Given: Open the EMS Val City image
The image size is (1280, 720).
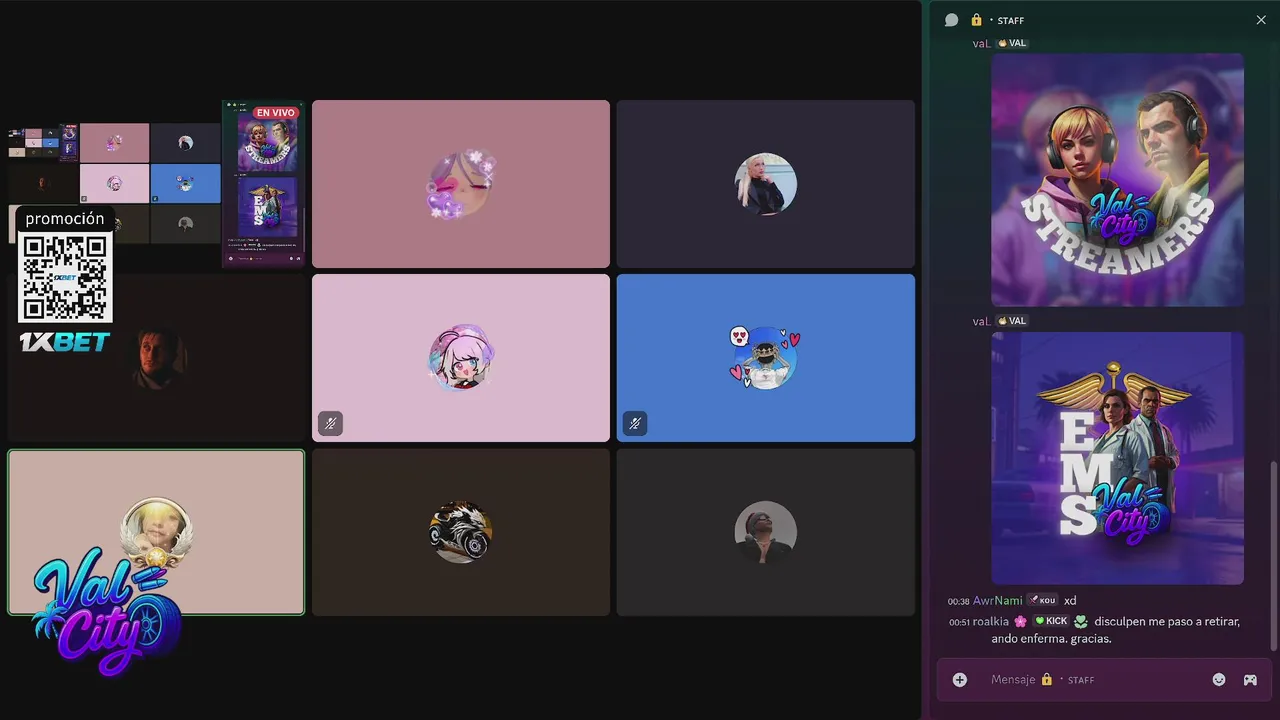Looking at the screenshot, I should [x=1118, y=458].
